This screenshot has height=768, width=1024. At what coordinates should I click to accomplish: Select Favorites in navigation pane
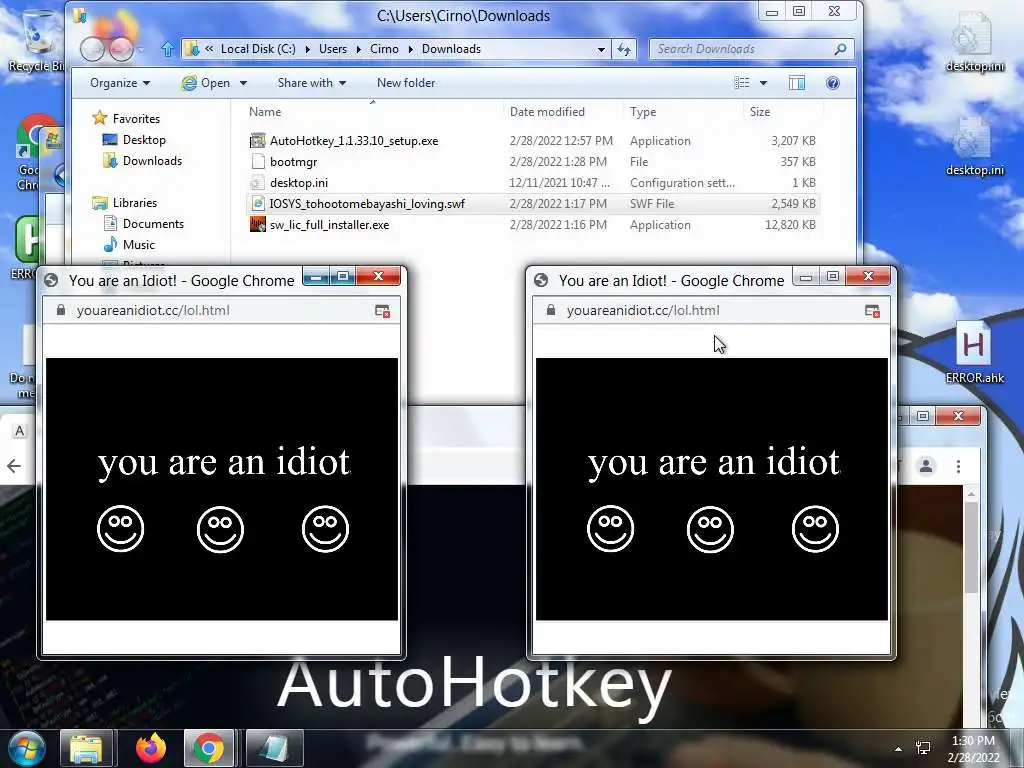coord(136,118)
